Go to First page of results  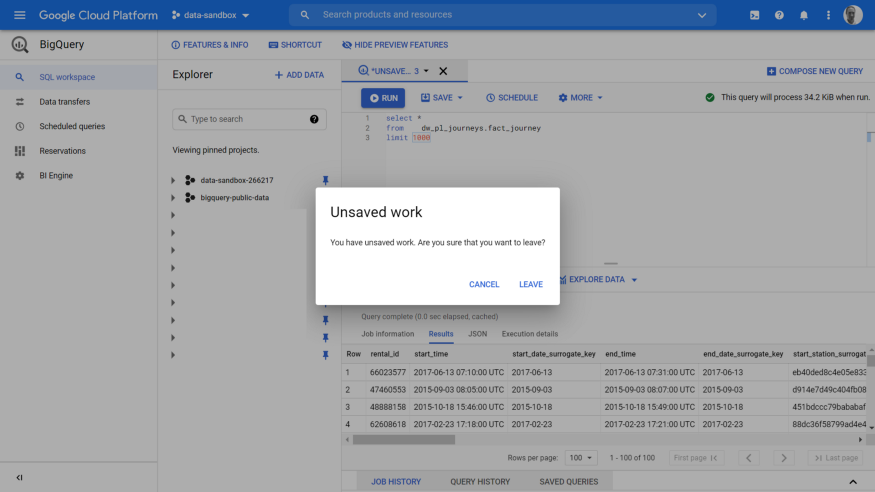coord(696,458)
